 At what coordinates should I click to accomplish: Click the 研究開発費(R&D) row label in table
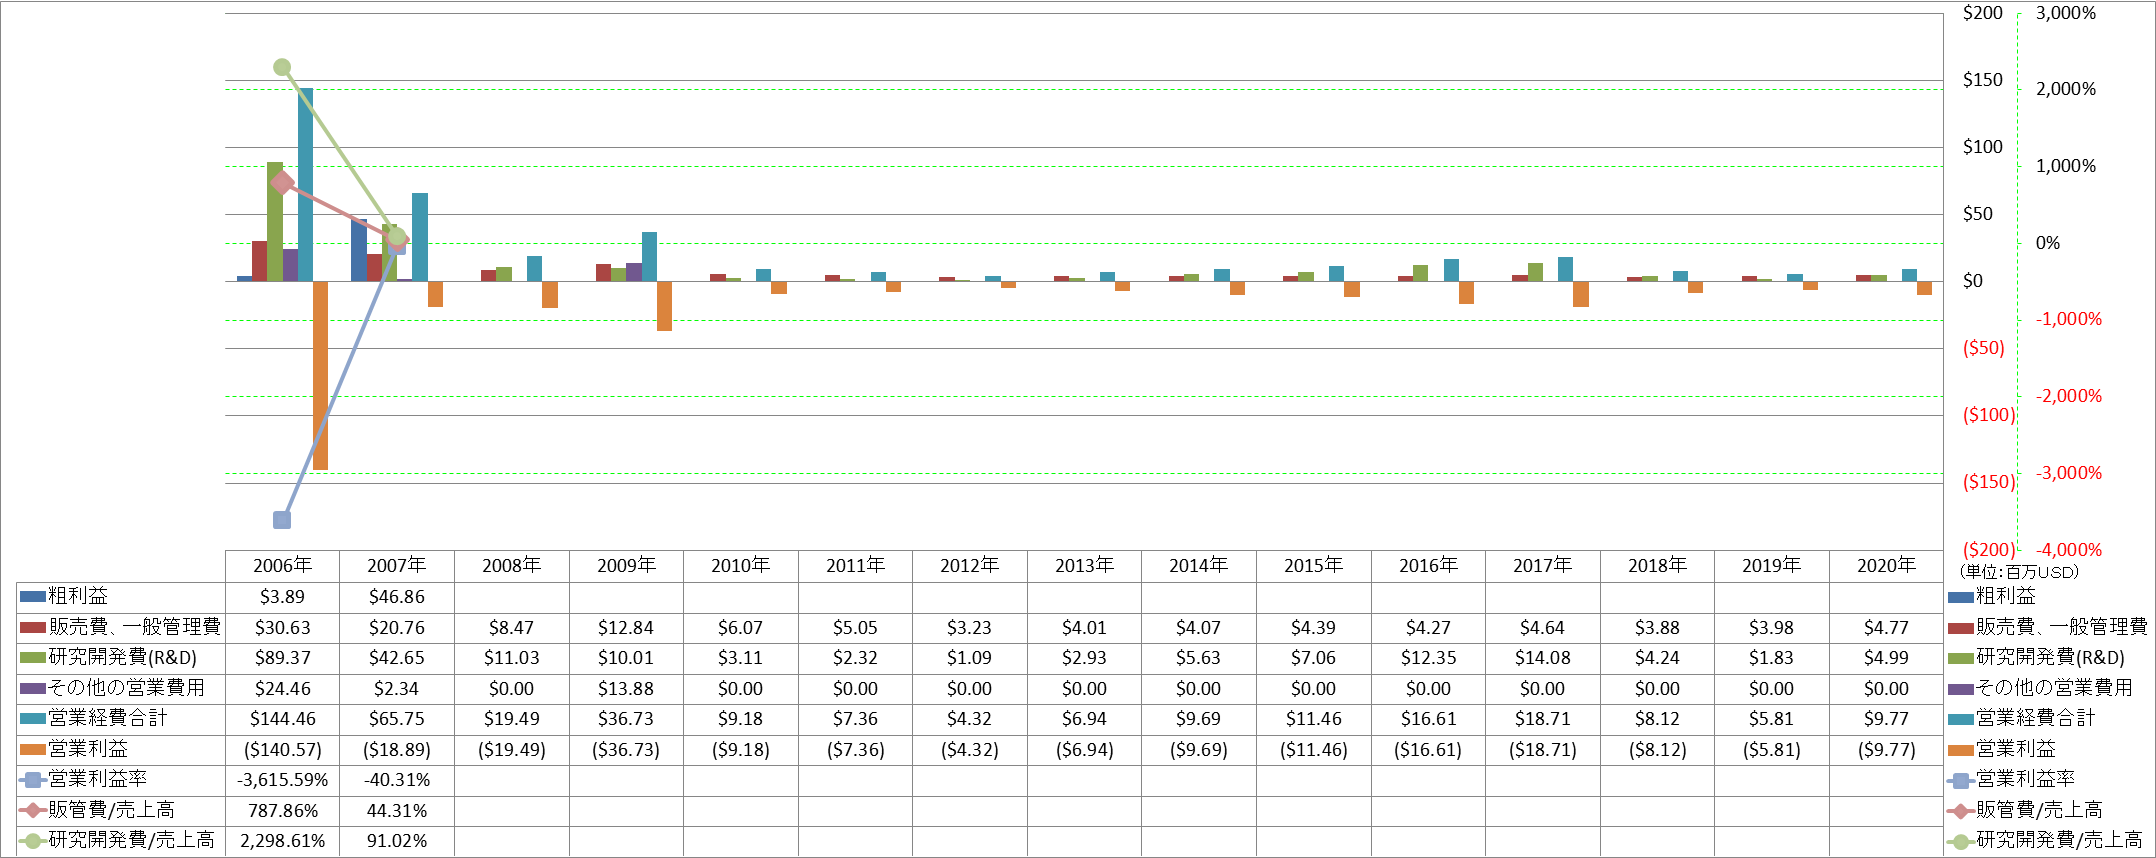(121, 657)
